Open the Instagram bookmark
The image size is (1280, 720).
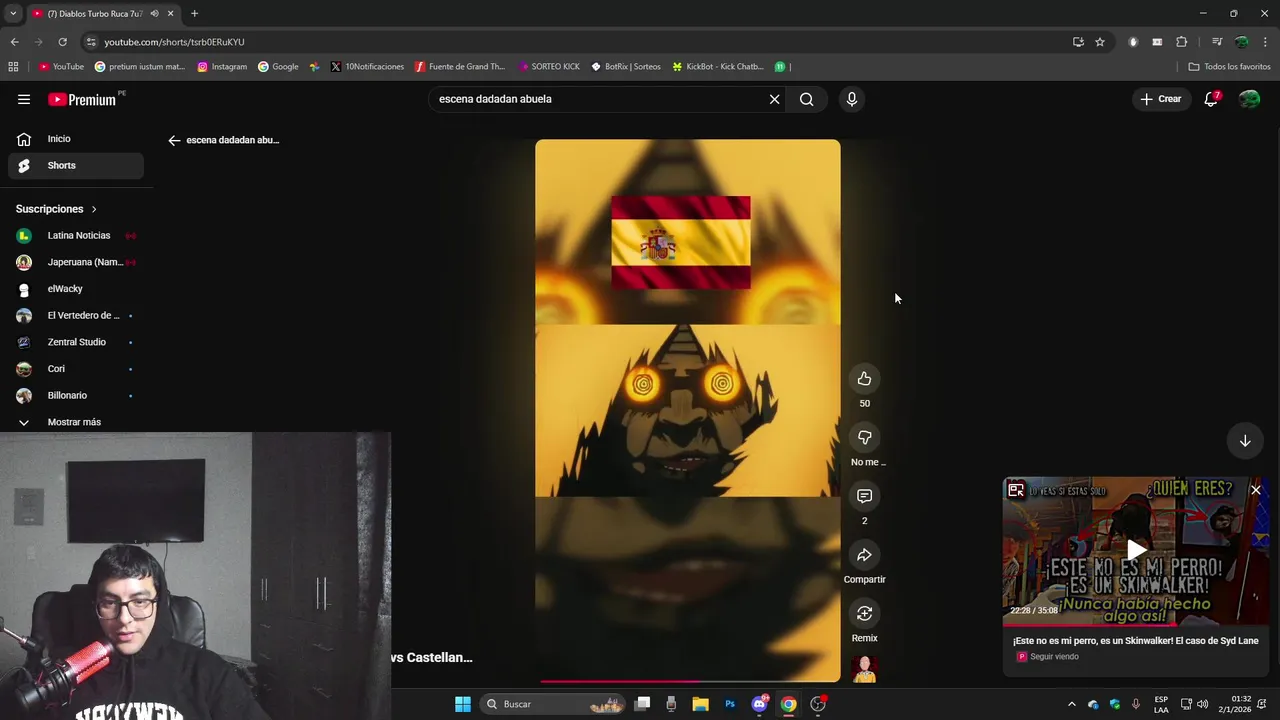click(x=222, y=67)
